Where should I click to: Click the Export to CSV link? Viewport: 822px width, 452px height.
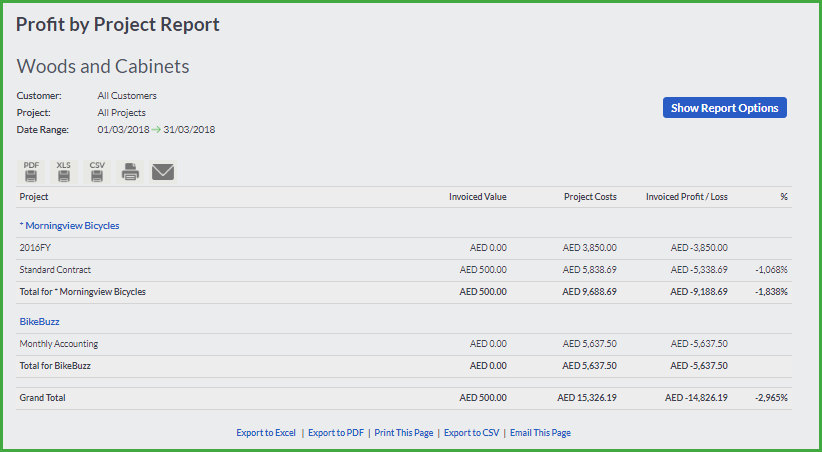[x=471, y=433]
